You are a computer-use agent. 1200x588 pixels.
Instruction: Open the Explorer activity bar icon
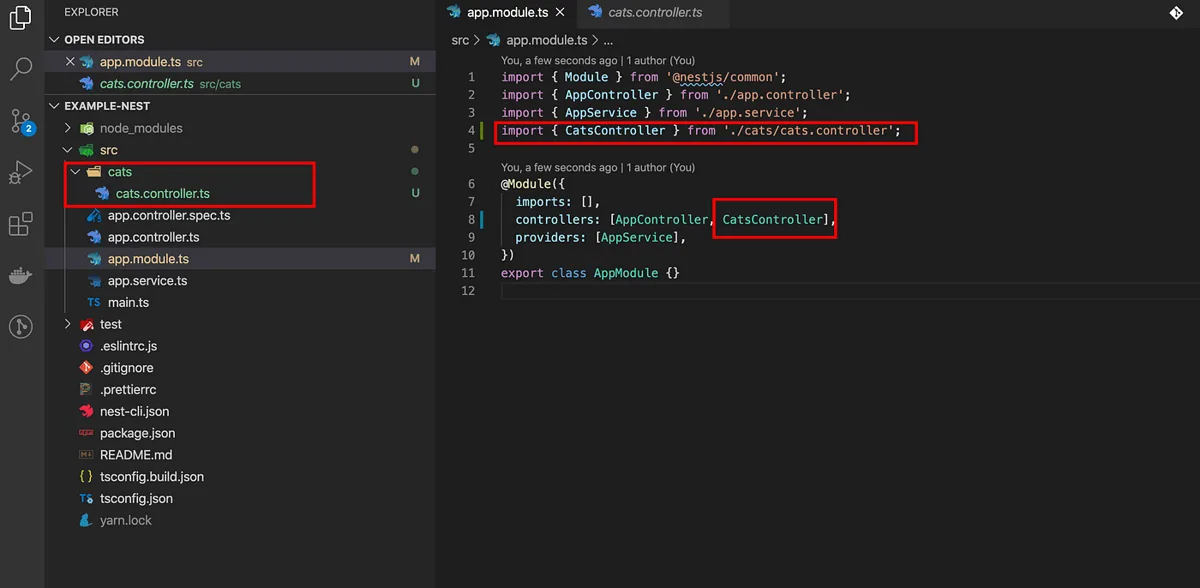point(21,18)
